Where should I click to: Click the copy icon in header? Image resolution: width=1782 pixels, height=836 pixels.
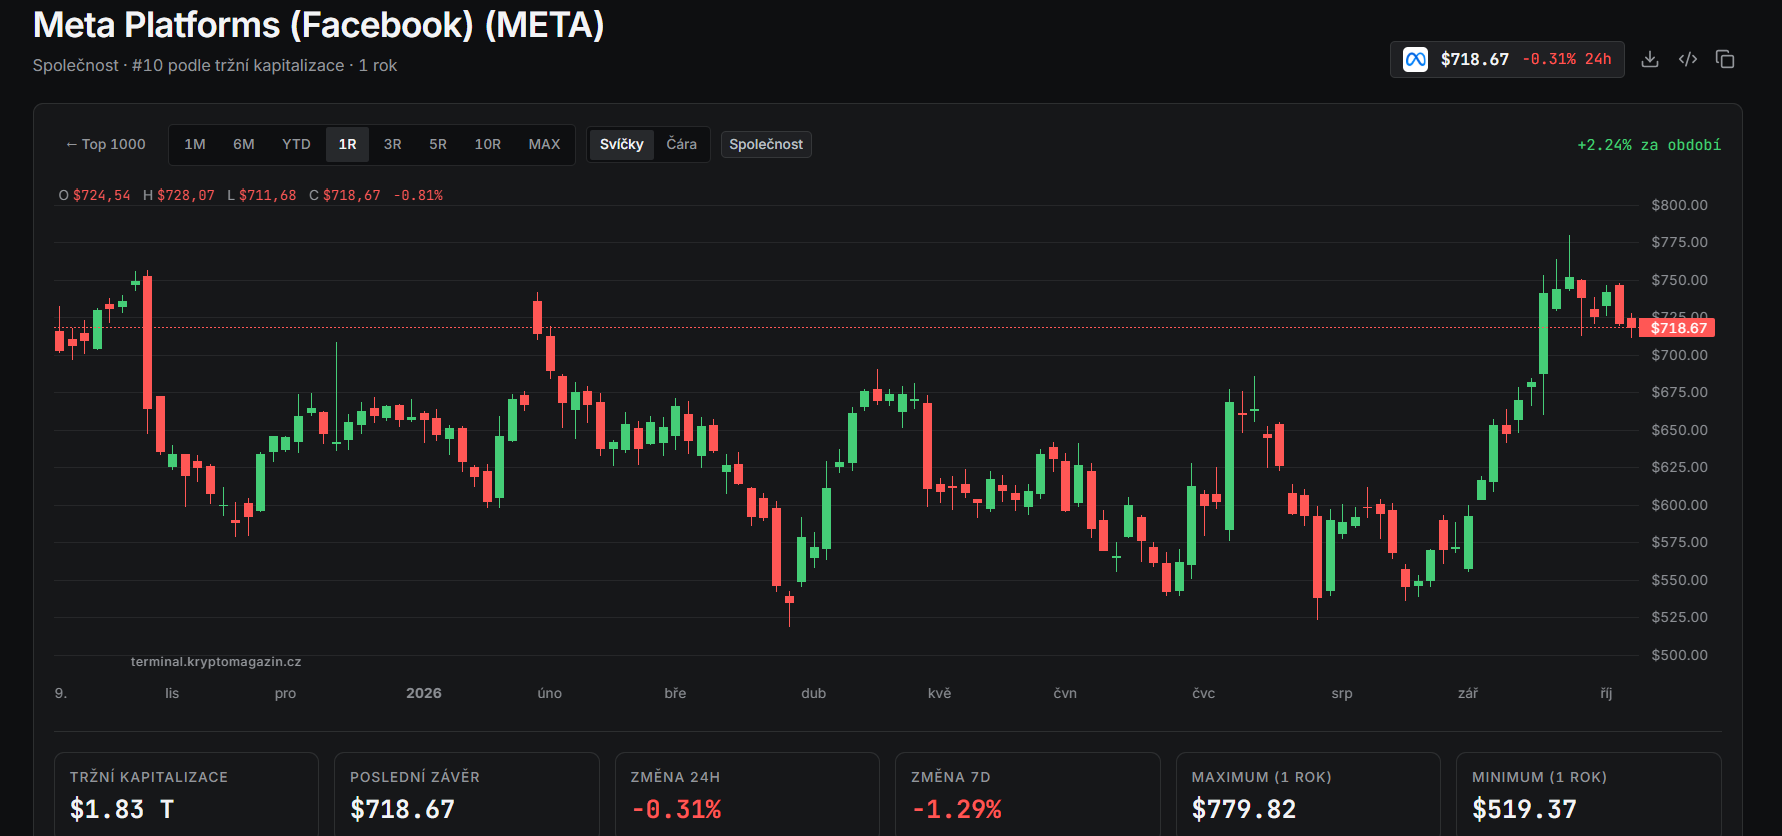point(1725,59)
